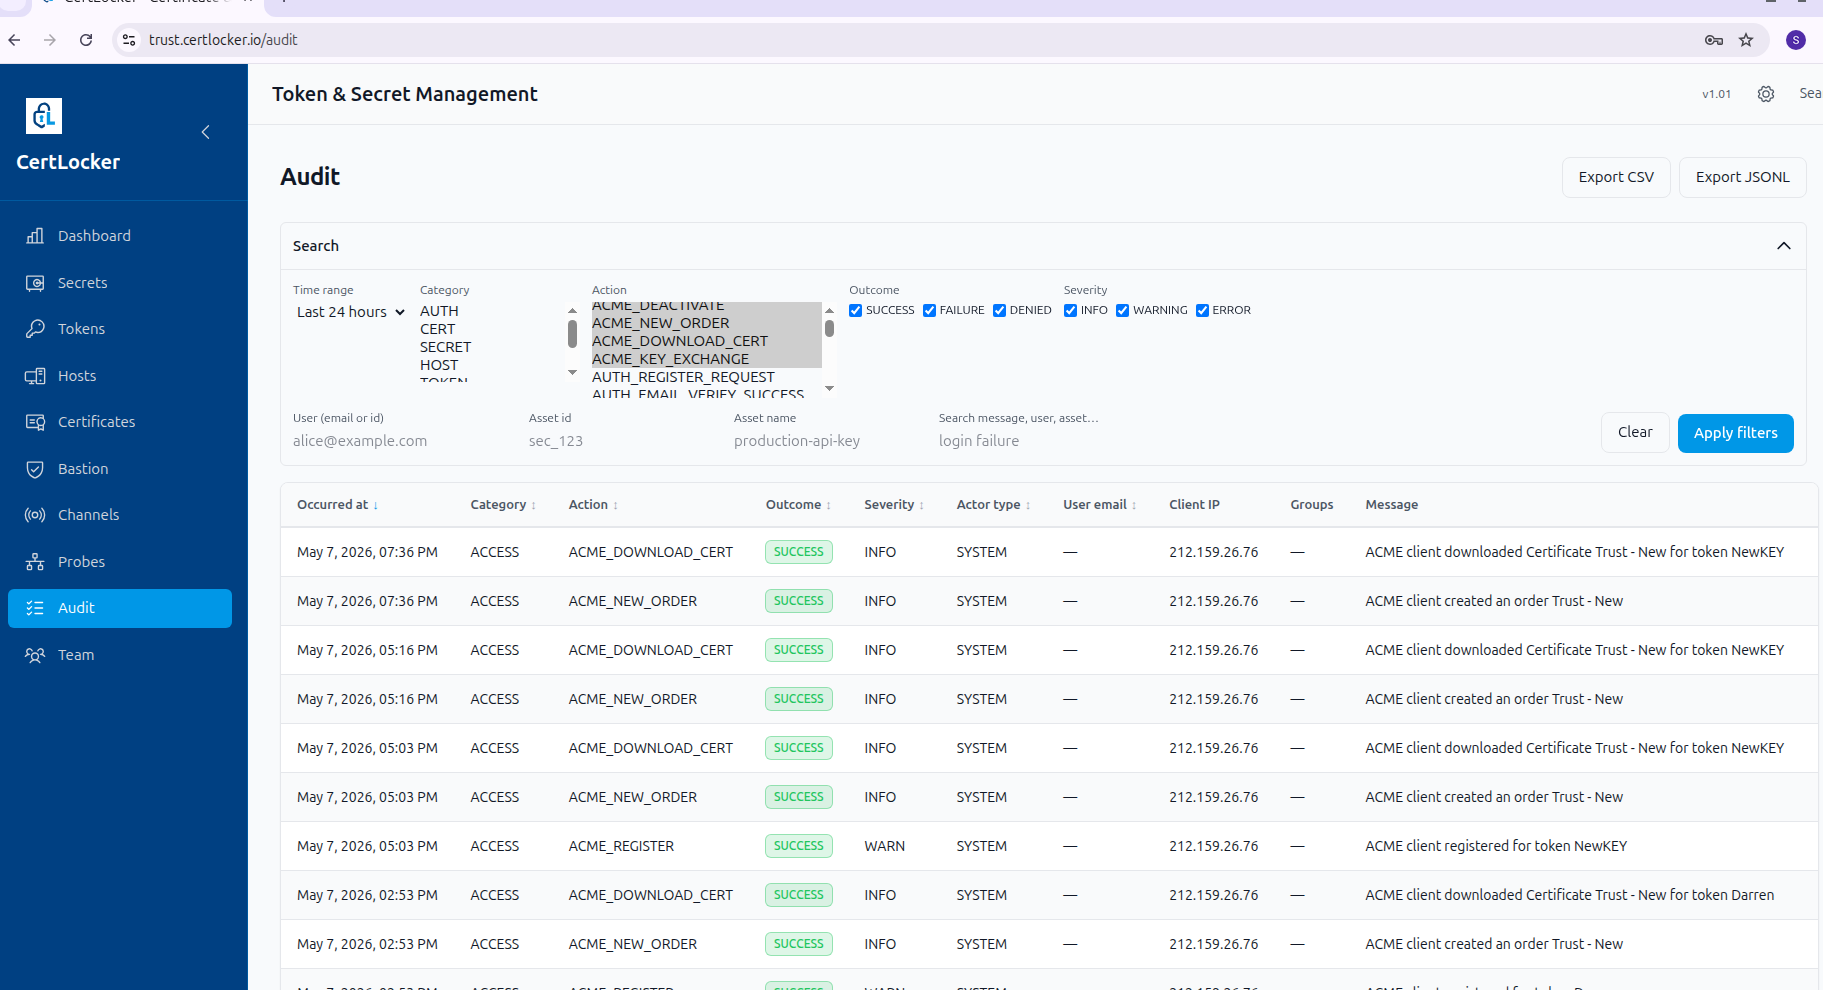The image size is (1823, 990).
Task: Reload the current page
Action: (86, 40)
